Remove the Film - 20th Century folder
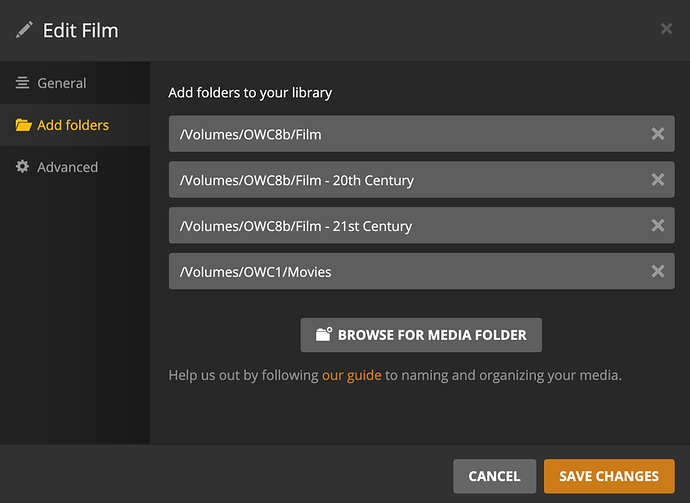Image resolution: width=690 pixels, height=503 pixels. click(x=657, y=180)
